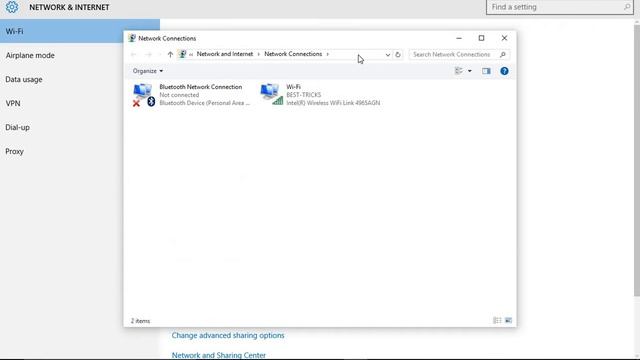Image resolution: width=640 pixels, height=360 pixels.
Task: Close the Network Connections window
Action: [x=504, y=38]
